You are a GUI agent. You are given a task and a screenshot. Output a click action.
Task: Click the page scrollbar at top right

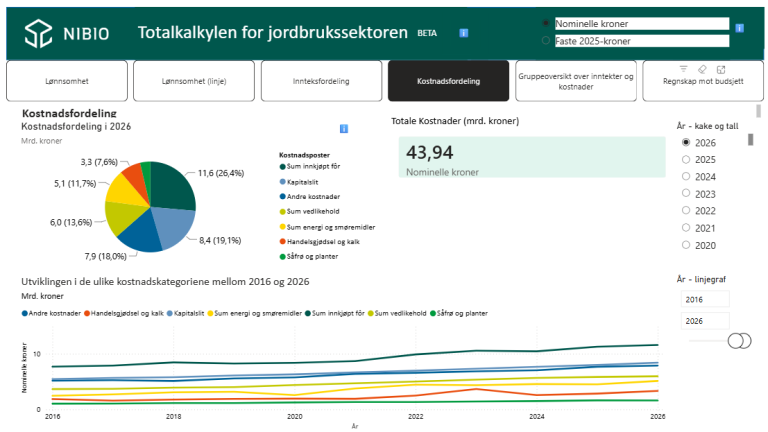coord(759,111)
